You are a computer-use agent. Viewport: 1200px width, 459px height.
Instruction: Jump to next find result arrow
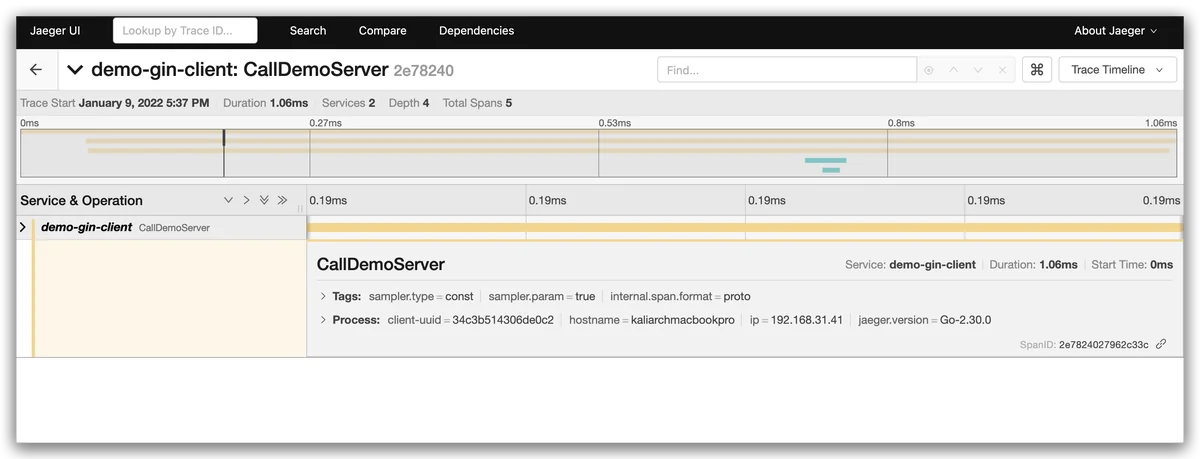tap(978, 70)
